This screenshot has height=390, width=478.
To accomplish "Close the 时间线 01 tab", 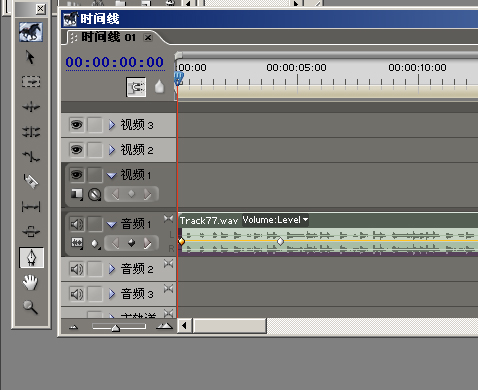I will click(x=148, y=38).
